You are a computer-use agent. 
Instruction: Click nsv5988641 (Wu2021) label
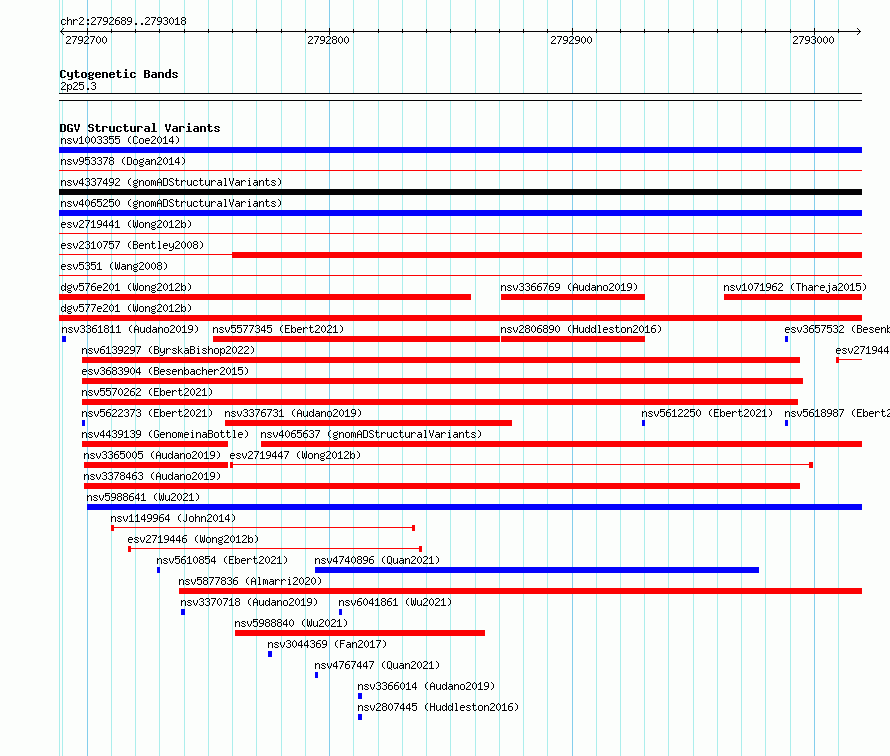point(143,497)
